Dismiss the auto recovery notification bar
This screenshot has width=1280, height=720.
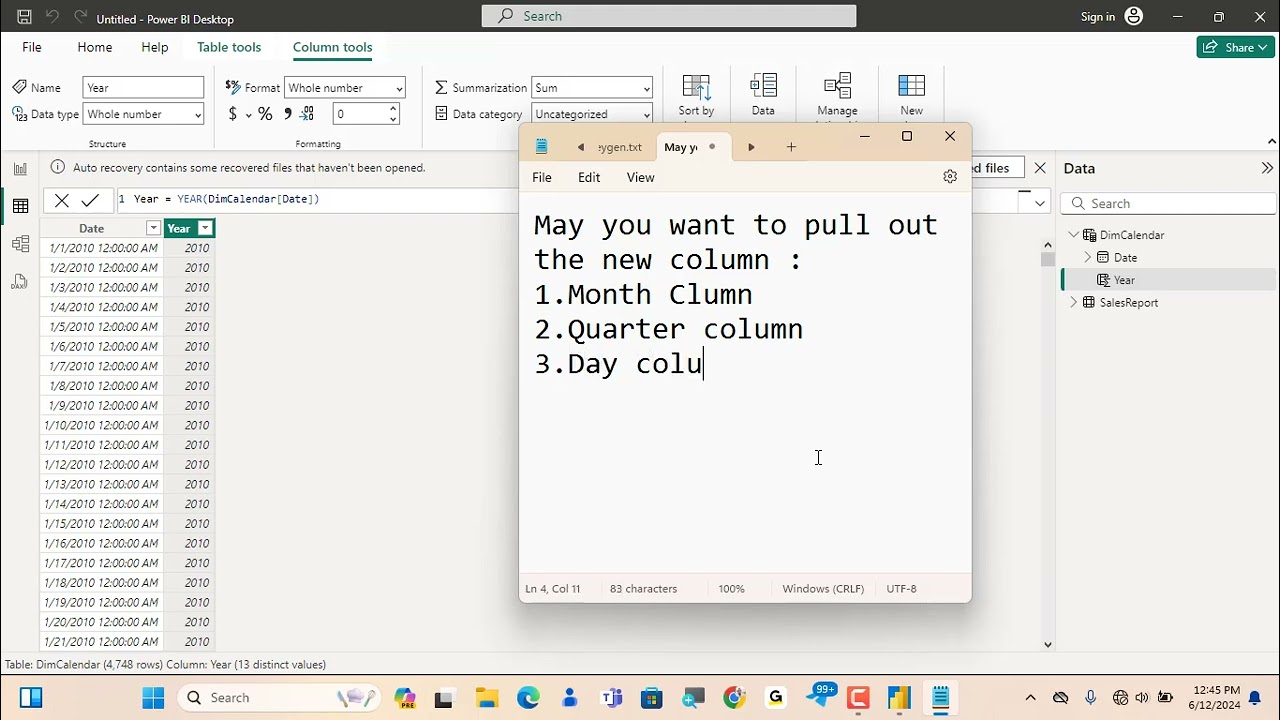point(1040,168)
